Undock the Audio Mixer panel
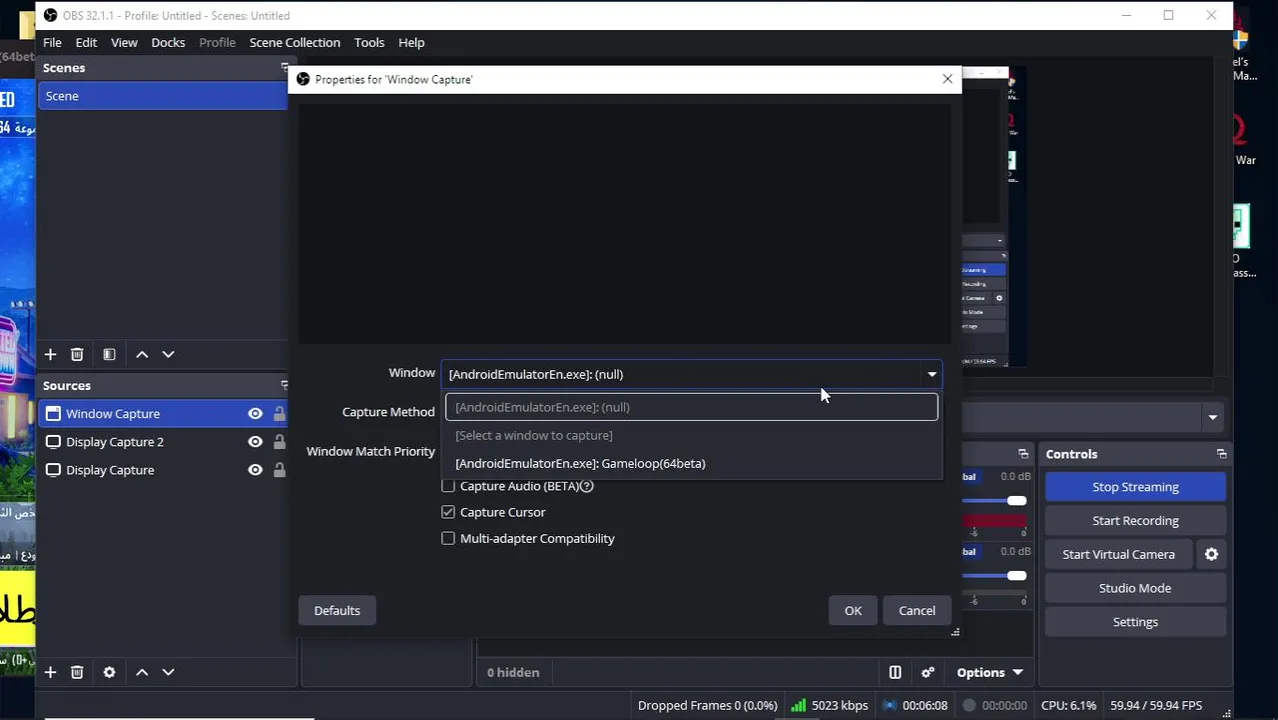The width and height of the screenshot is (1278, 720). [1022, 454]
